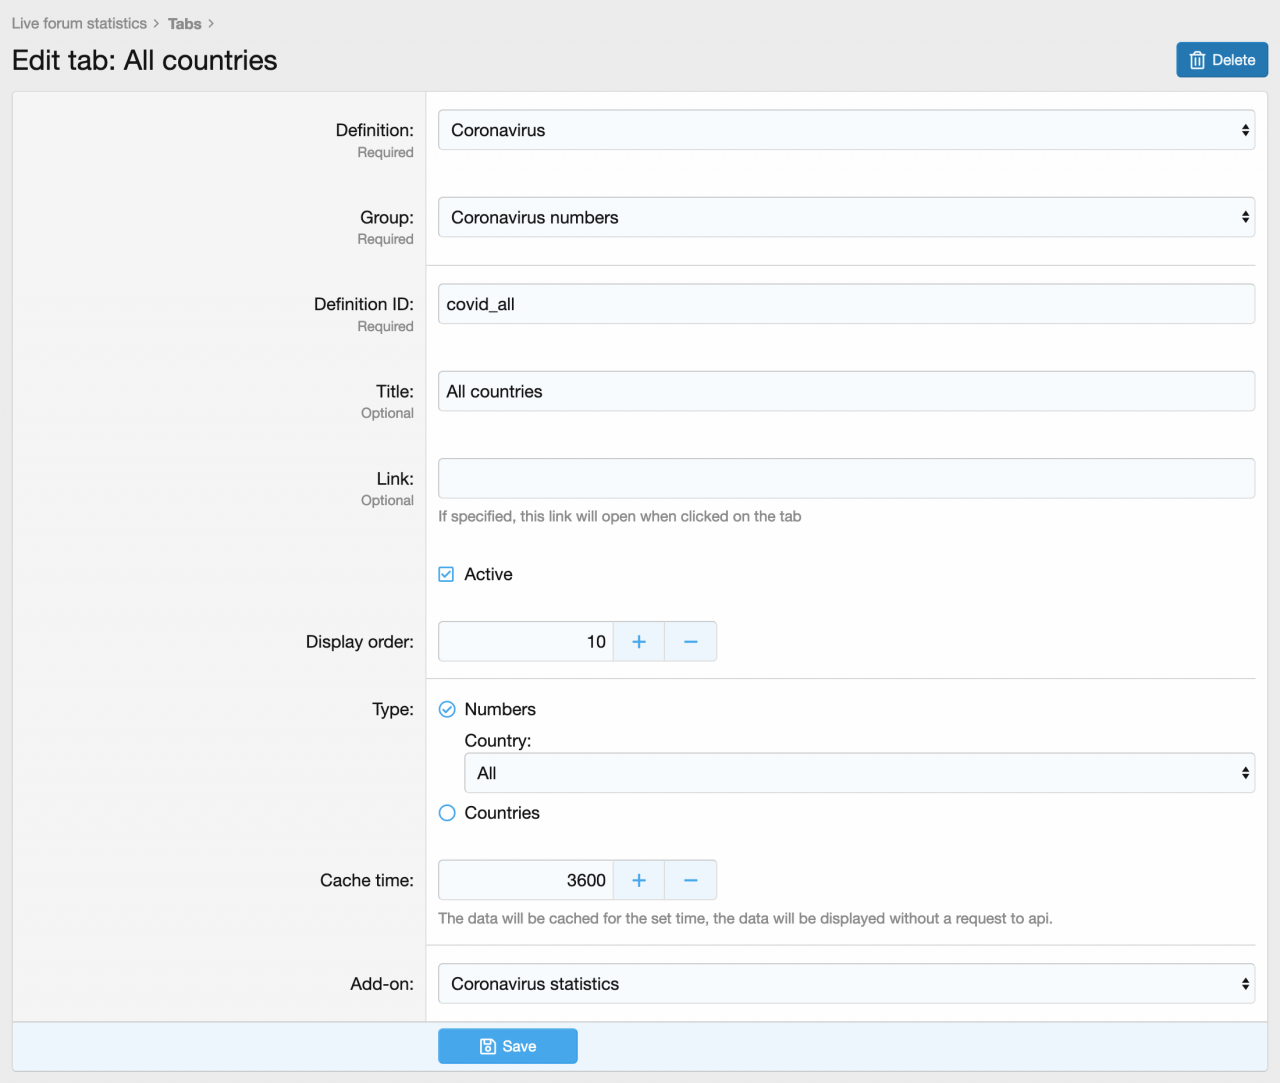Viewport: 1280px width, 1083px height.
Task: Click the Display order number field
Action: pos(526,642)
